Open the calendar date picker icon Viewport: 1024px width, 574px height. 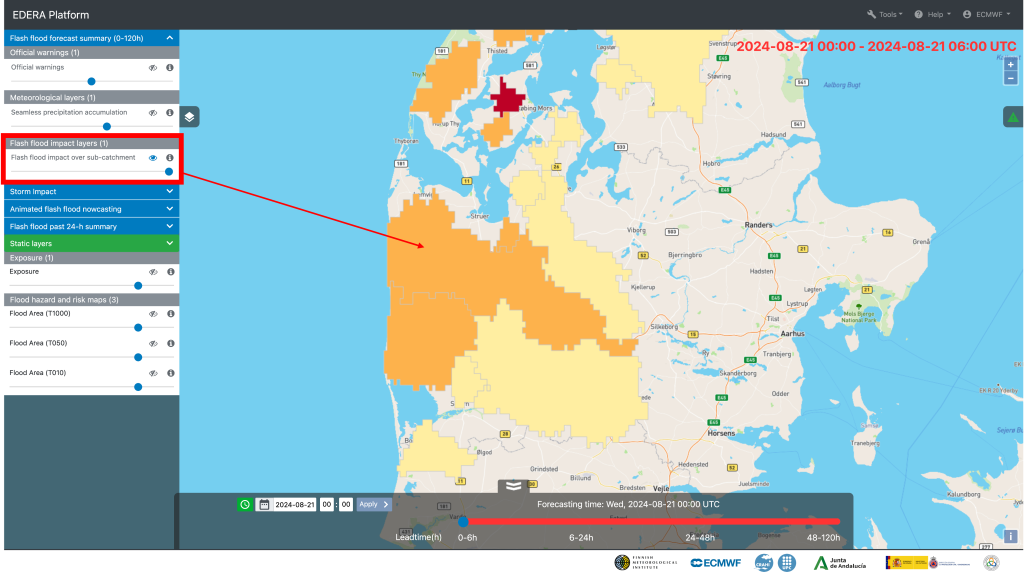[x=264, y=504]
